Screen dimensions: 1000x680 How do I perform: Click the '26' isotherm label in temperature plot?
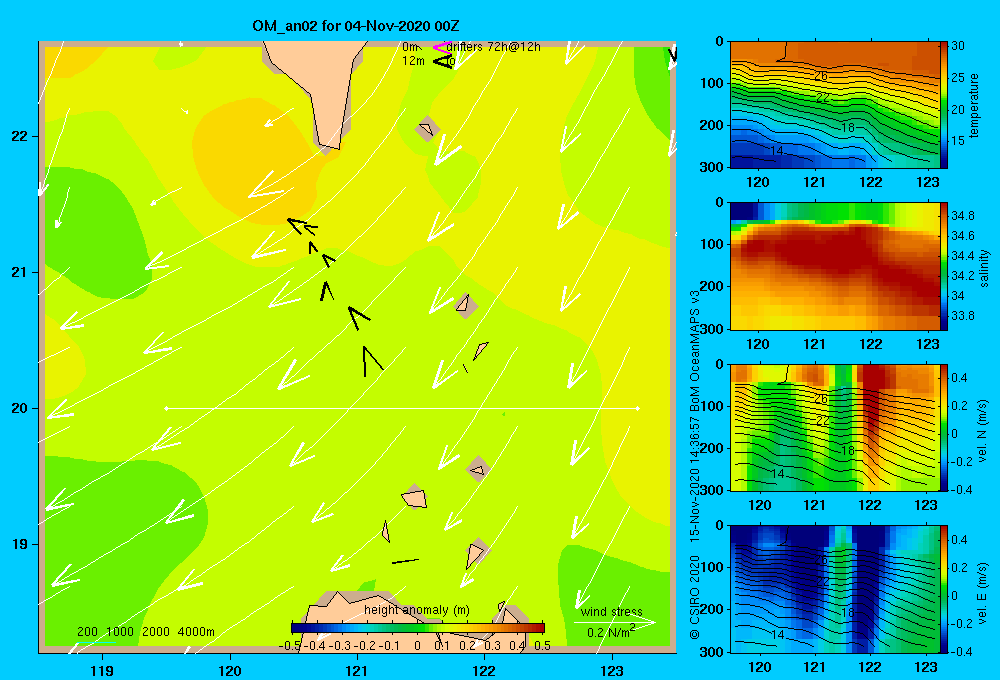click(x=821, y=76)
